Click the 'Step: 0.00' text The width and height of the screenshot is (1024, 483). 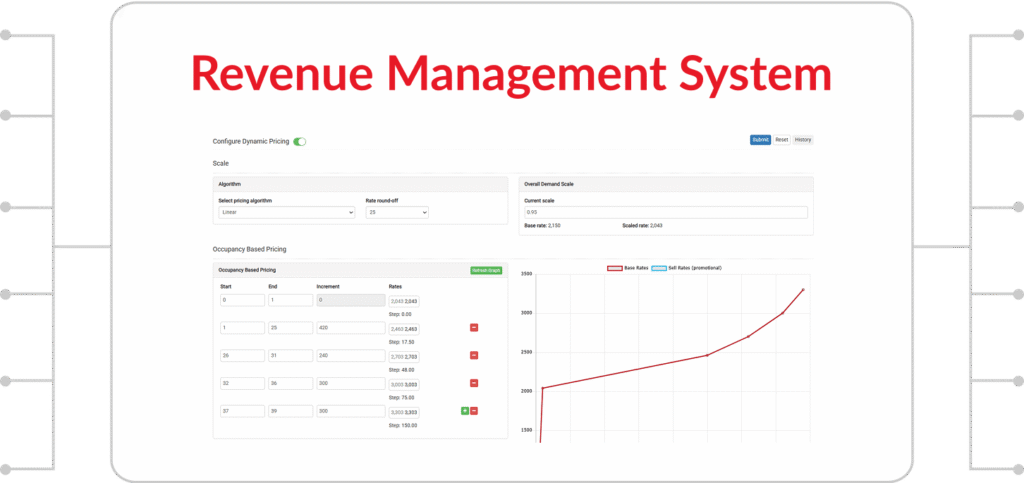tap(400, 314)
